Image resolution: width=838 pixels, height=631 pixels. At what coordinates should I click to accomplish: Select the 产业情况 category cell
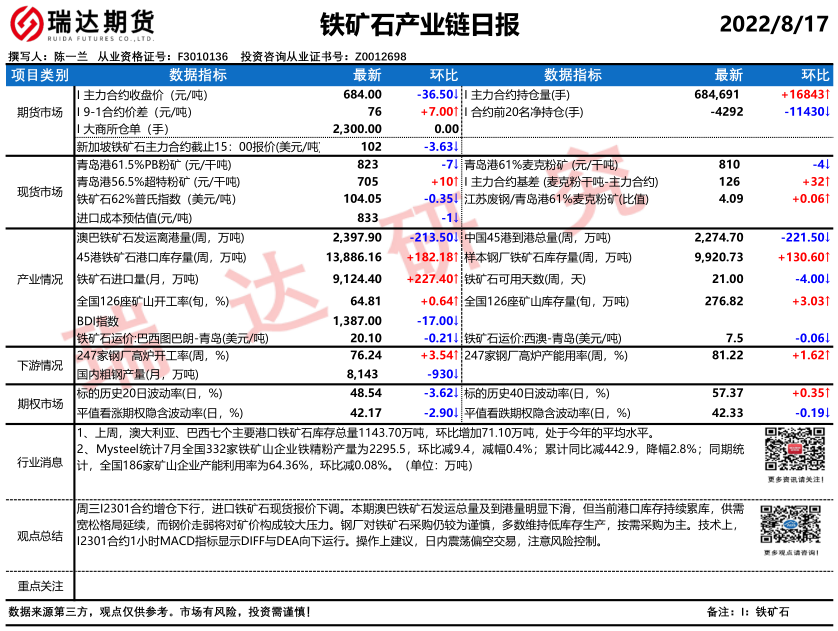click(40, 281)
